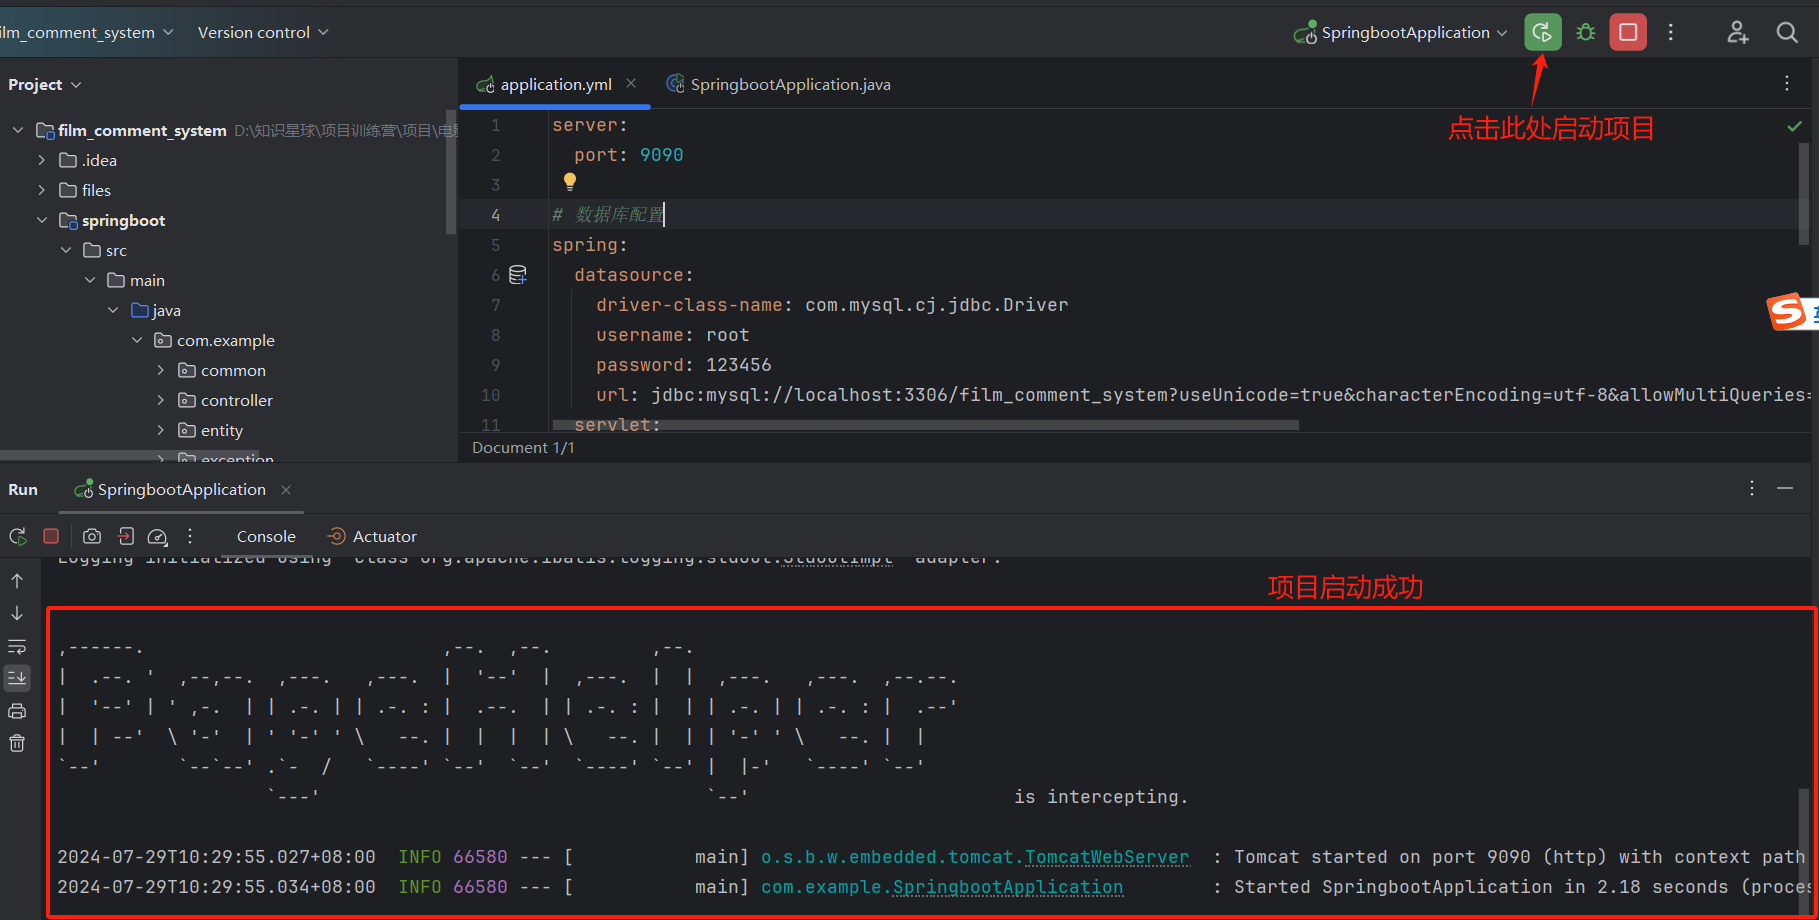The image size is (1819, 920).
Task: Collapse the src folder
Action: pyautogui.click(x=66, y=250)
